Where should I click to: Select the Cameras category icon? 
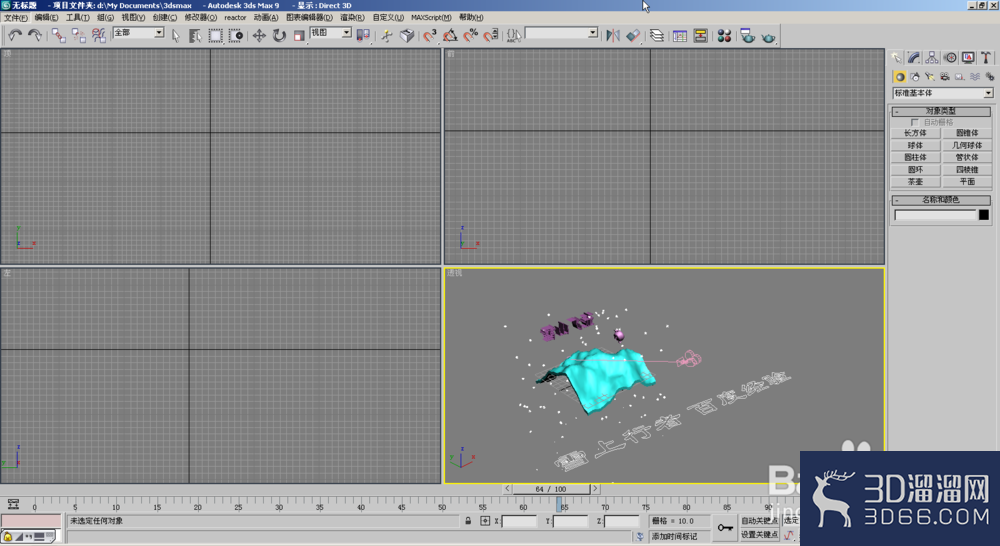click(945, 77)
